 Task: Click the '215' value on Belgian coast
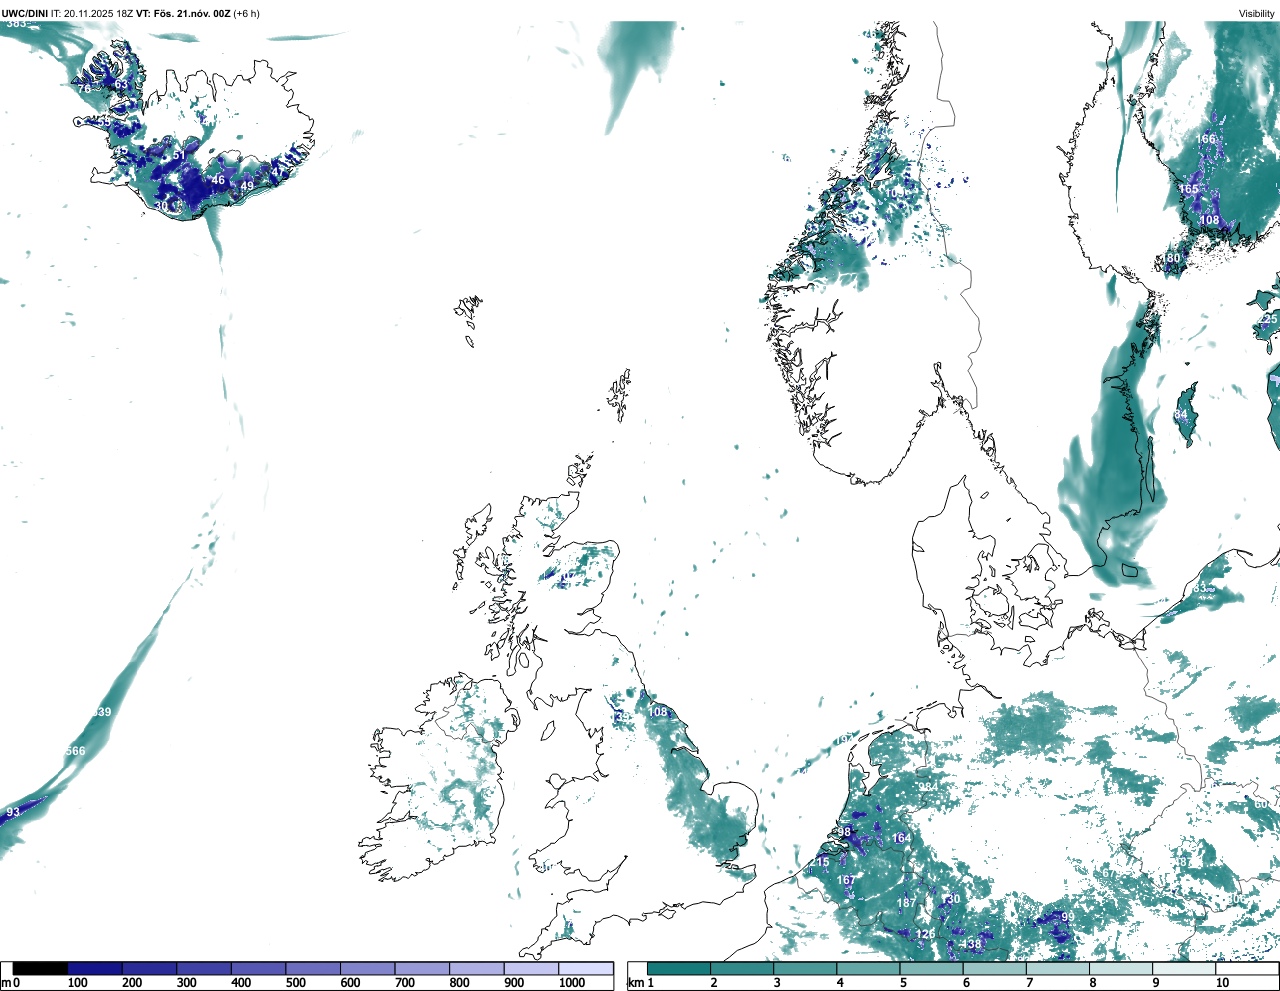click(820, 862)
